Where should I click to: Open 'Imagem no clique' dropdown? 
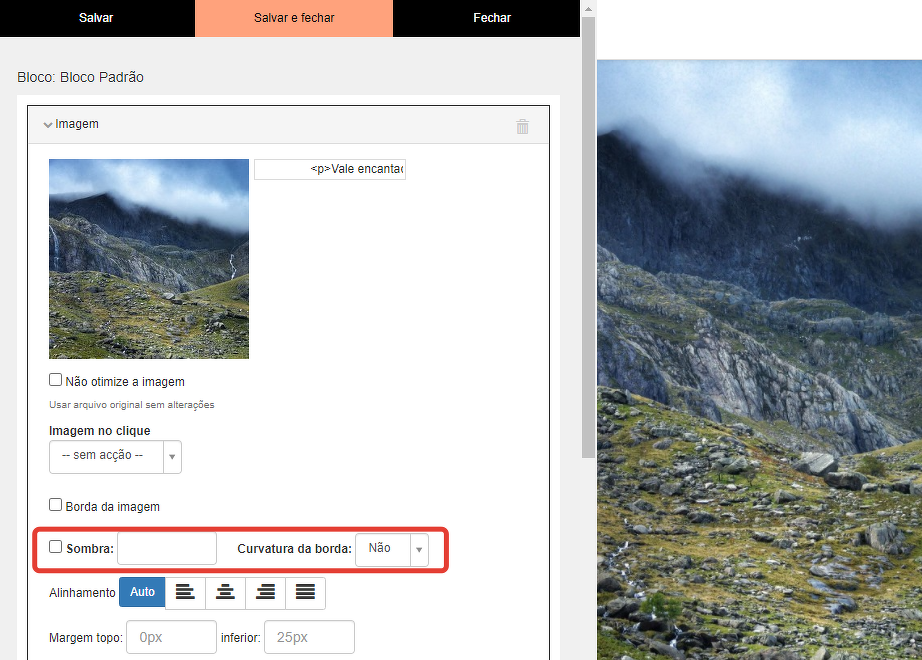115,456
